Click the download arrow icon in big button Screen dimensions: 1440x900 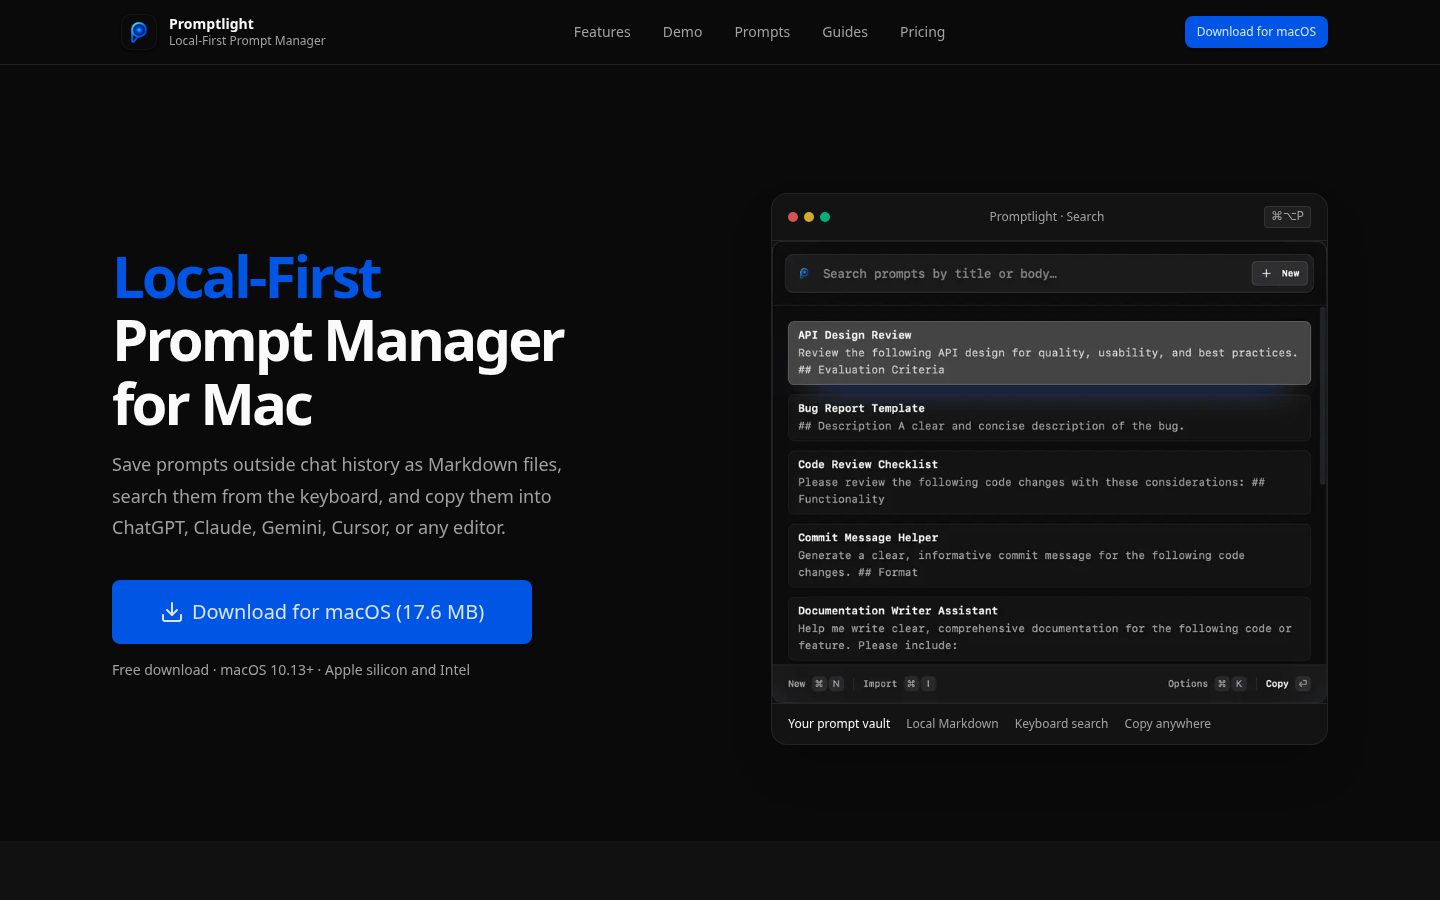(x=172, y=612)
